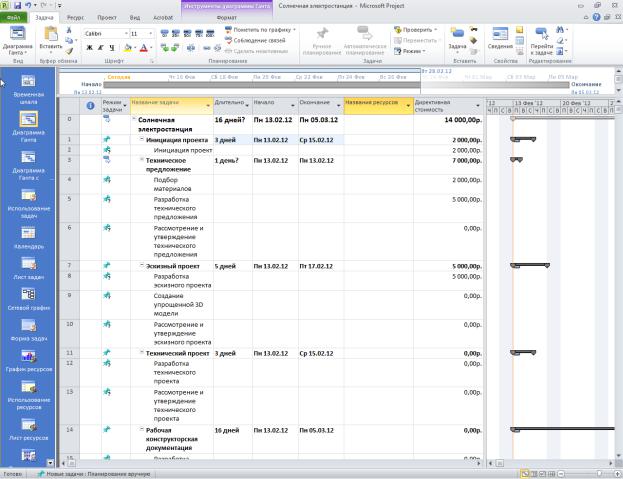Open the Название задачи column filter dropdown
623x479 pixels.
[x=208, y=106]
